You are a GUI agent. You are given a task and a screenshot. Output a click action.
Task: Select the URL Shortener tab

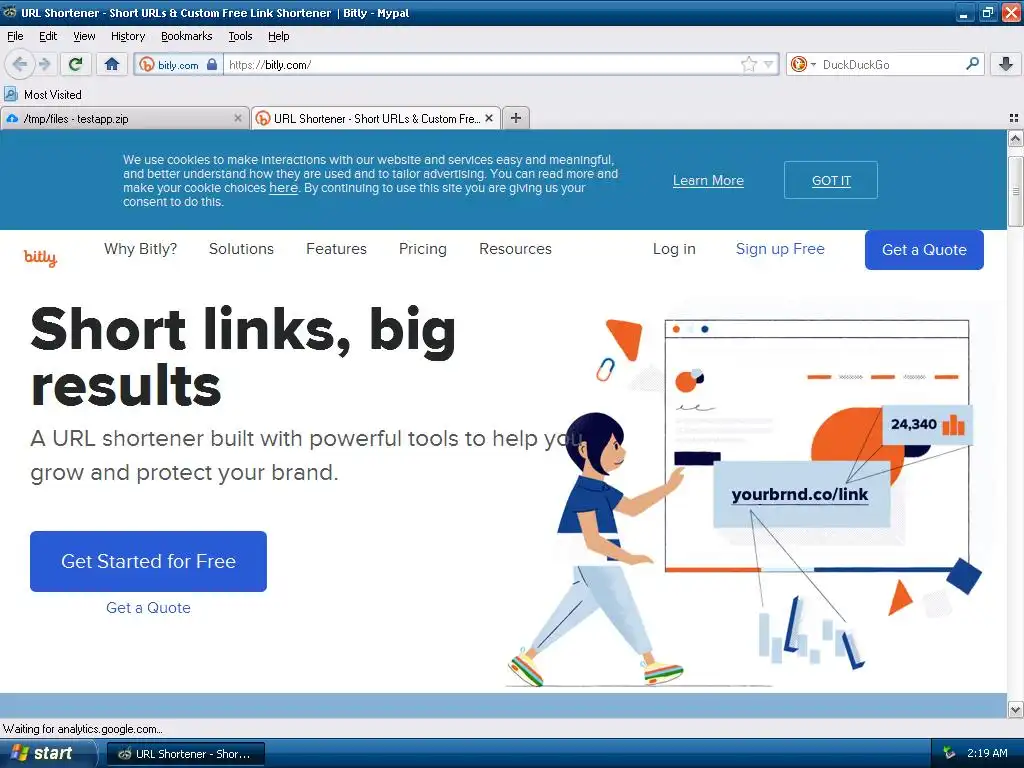(x=376, y=118)
